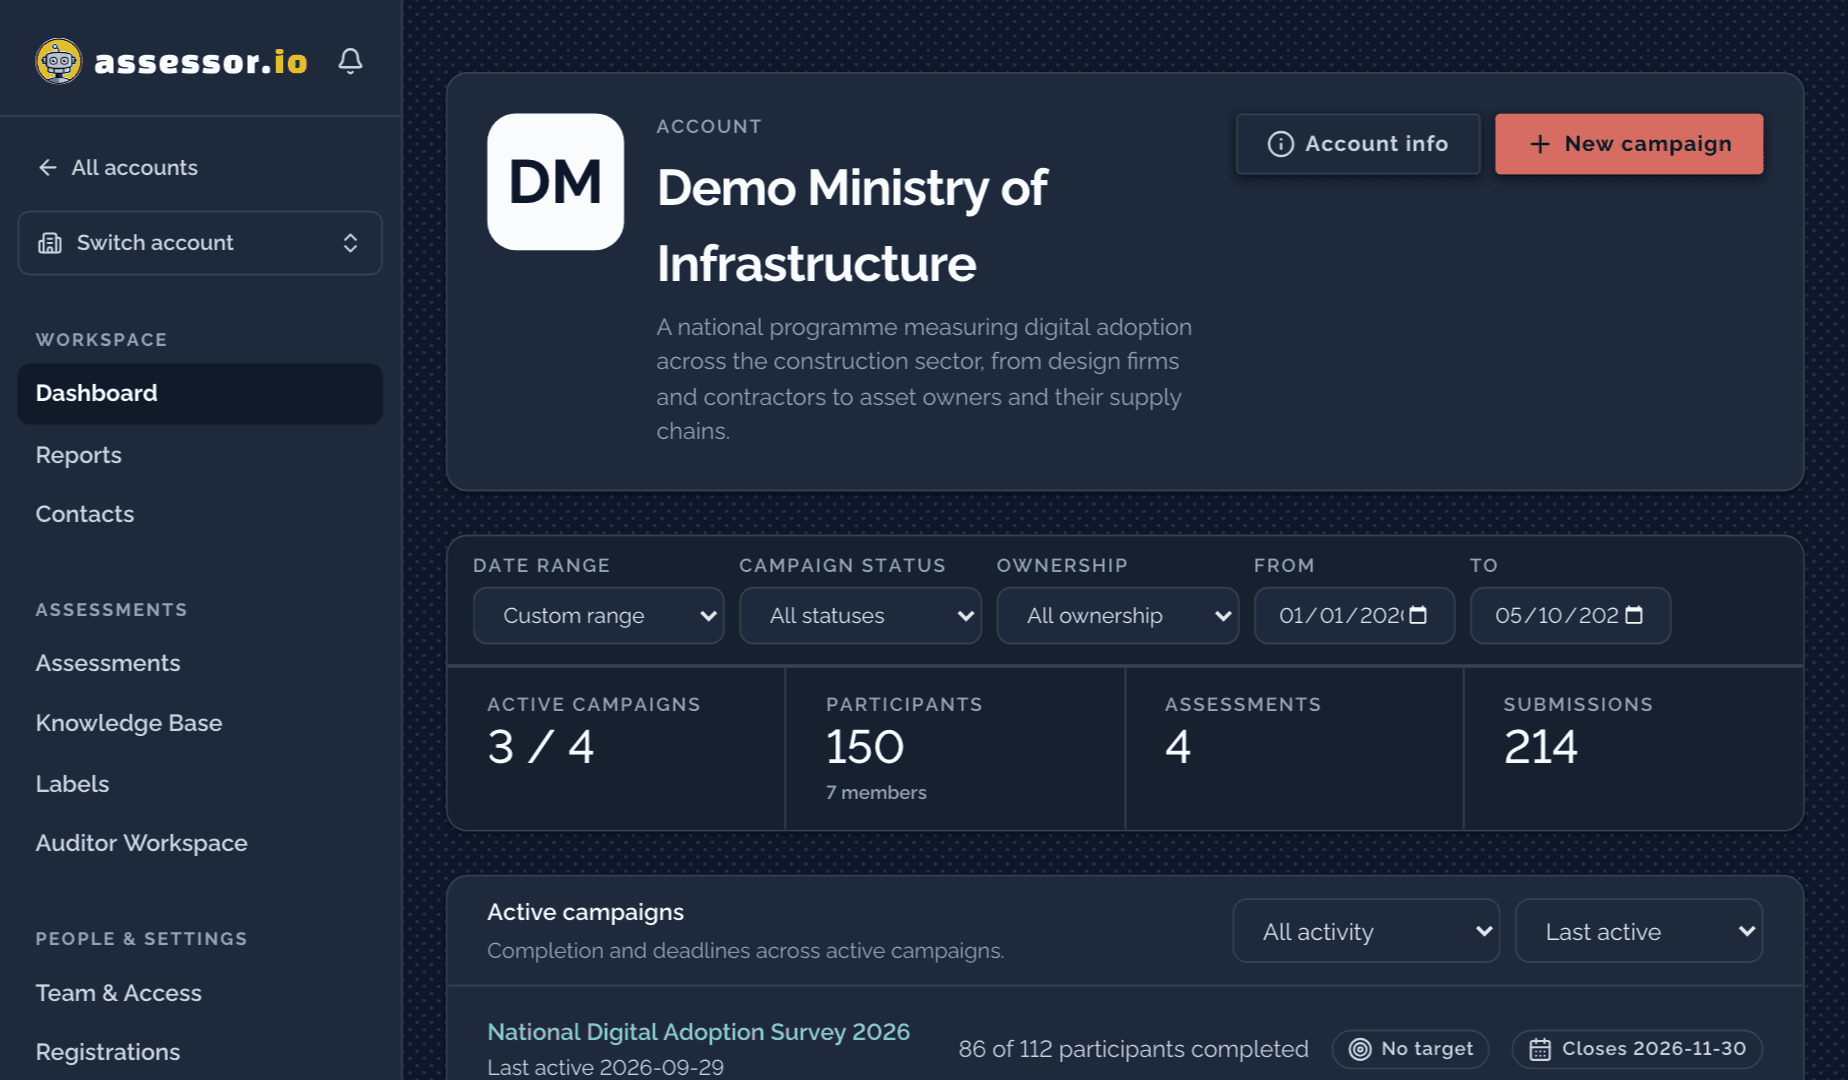Screen dimensions: 1848x1080
Task: Click the From date field 01/01/202
Action: (x=1354, y=615)
